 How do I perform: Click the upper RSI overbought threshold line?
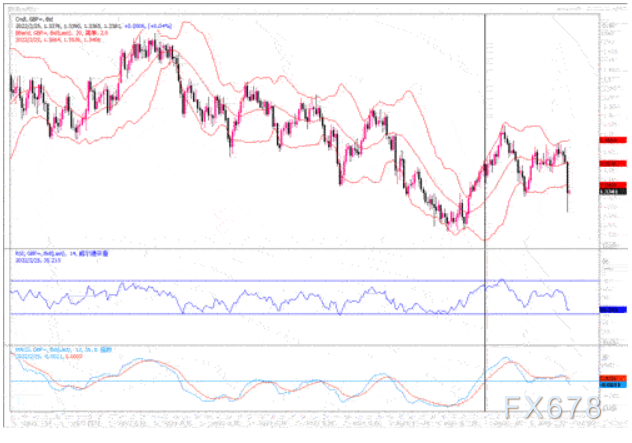(304, 281)
